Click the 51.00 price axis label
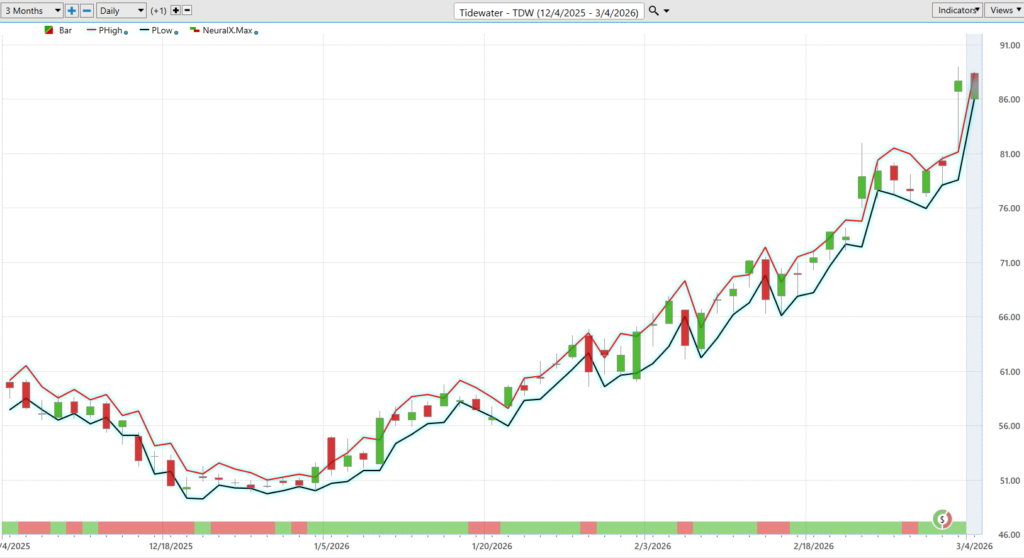 [1010, 480]
